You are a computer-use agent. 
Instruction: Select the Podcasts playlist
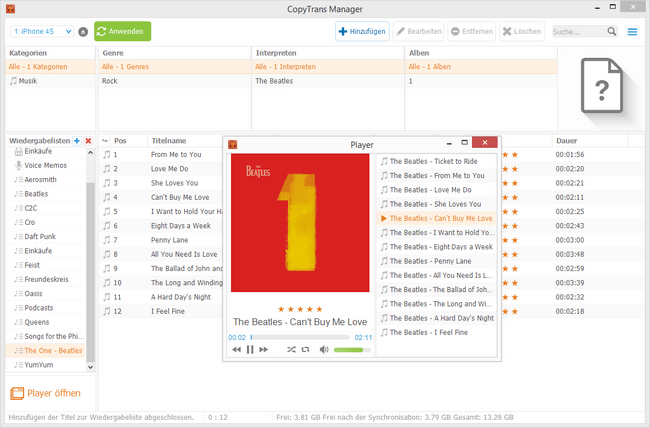tap(46, 308)
